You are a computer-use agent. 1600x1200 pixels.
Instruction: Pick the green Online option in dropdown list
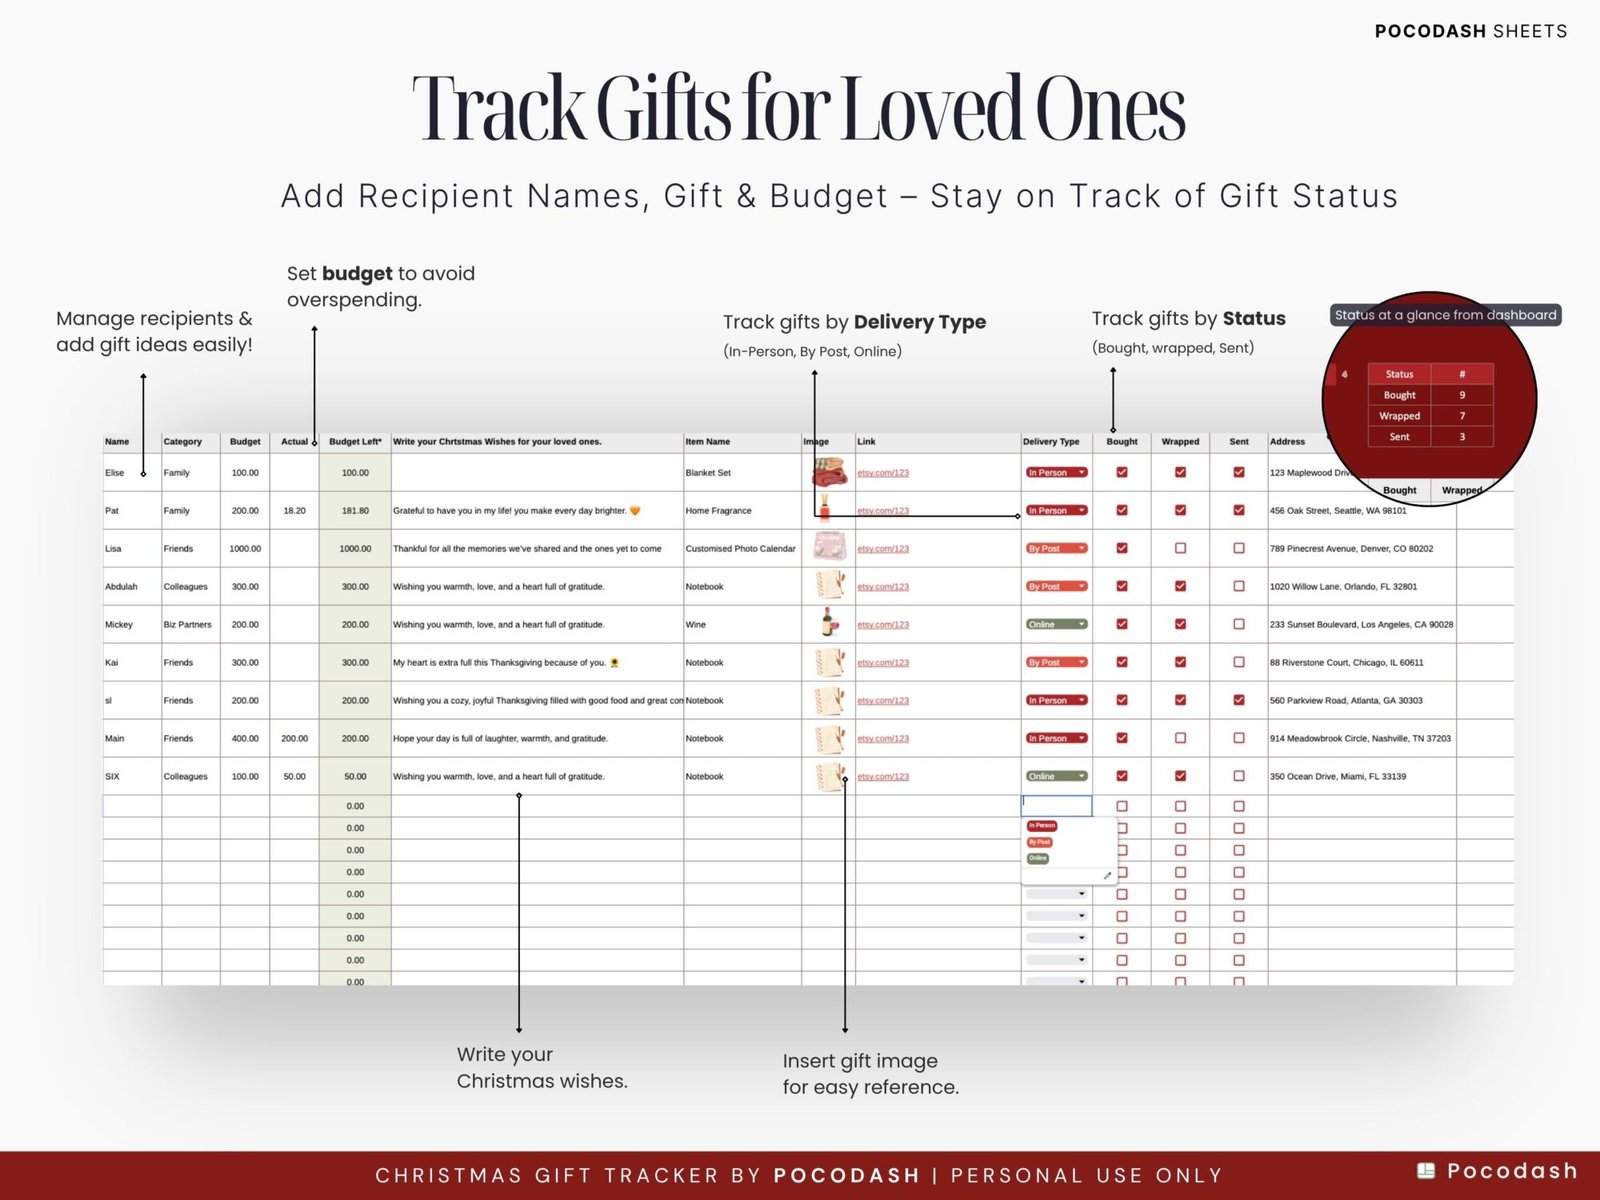coord(1038,858)
